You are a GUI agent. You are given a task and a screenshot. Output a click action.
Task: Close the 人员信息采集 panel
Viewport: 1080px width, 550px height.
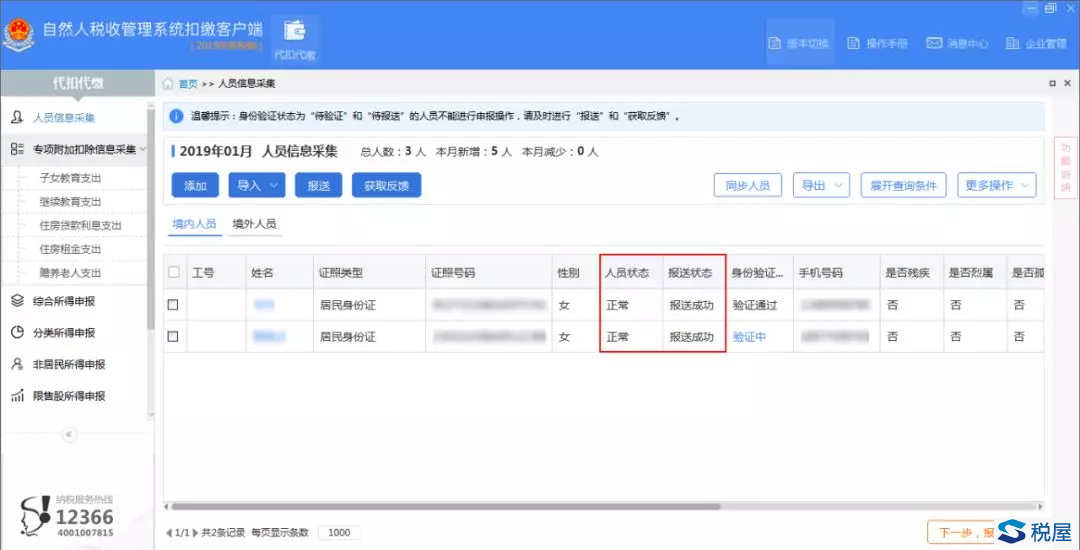tap(1070, 83)
